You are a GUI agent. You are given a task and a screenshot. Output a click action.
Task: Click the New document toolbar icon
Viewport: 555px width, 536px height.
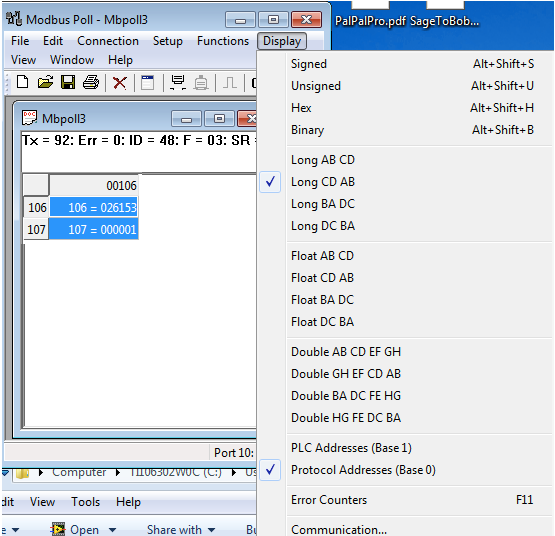click(x=23, y=82)
